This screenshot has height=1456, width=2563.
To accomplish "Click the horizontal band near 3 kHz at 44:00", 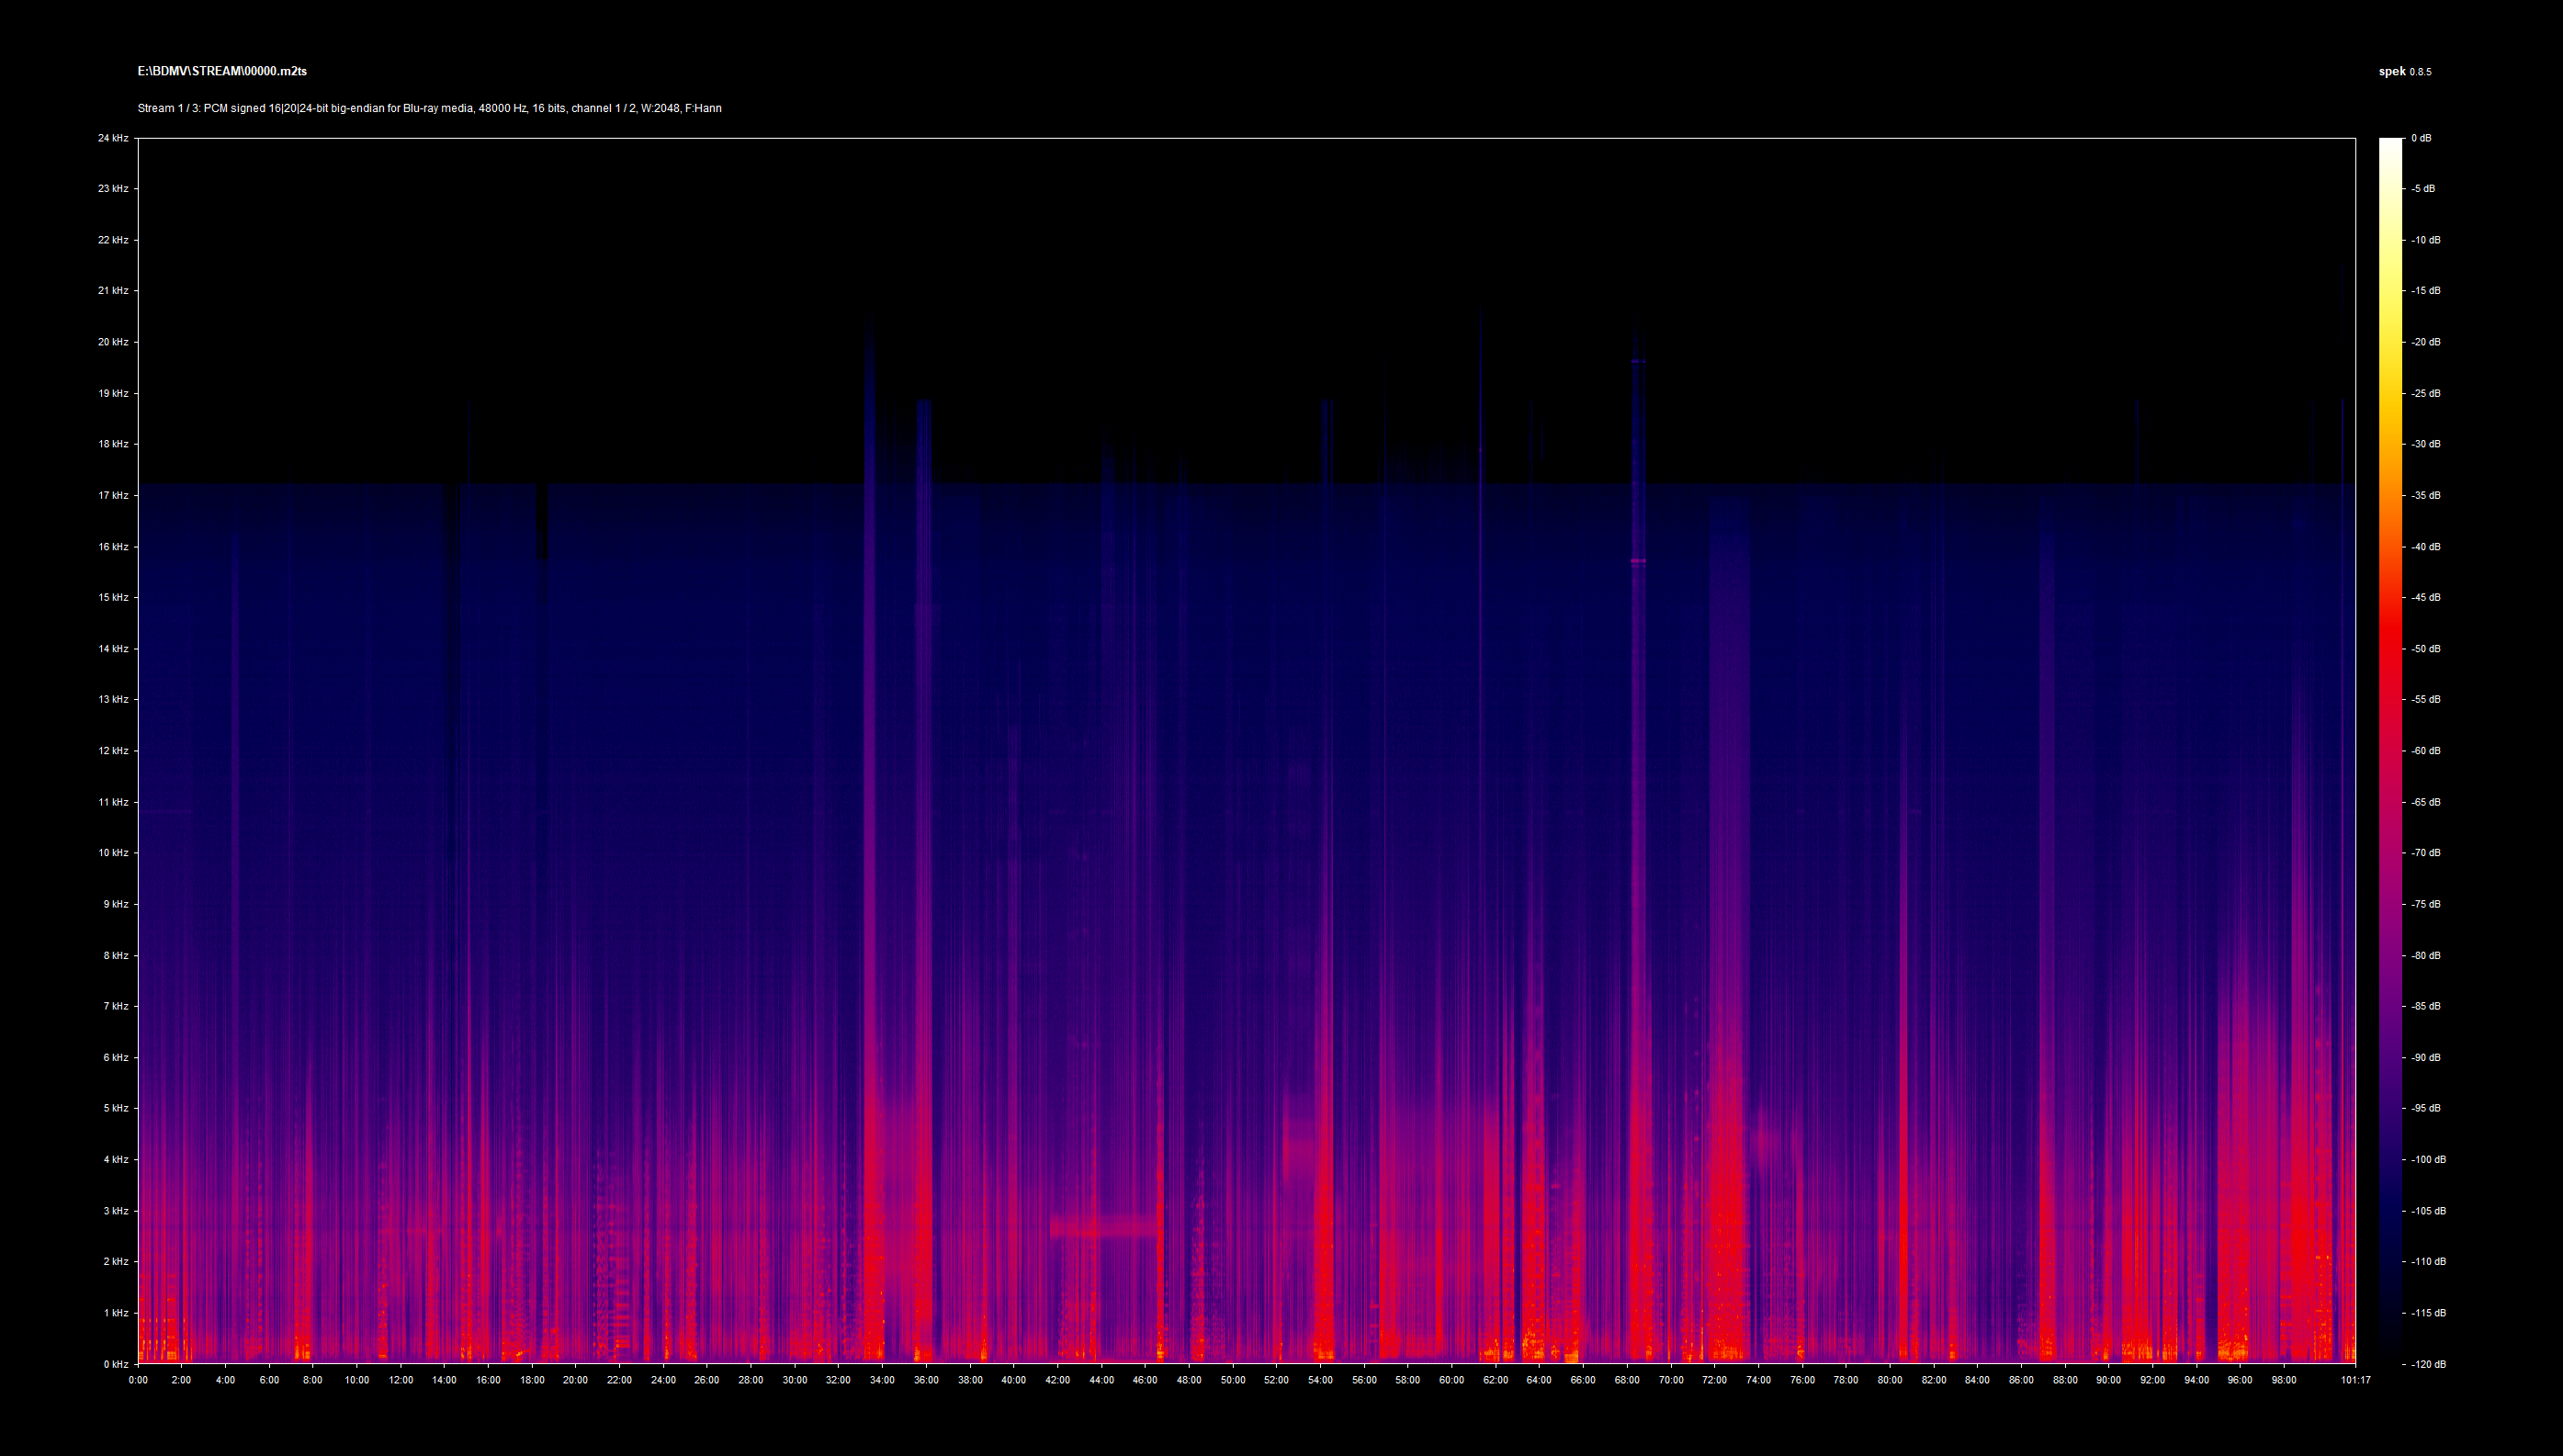I will coord(1102,1226).
